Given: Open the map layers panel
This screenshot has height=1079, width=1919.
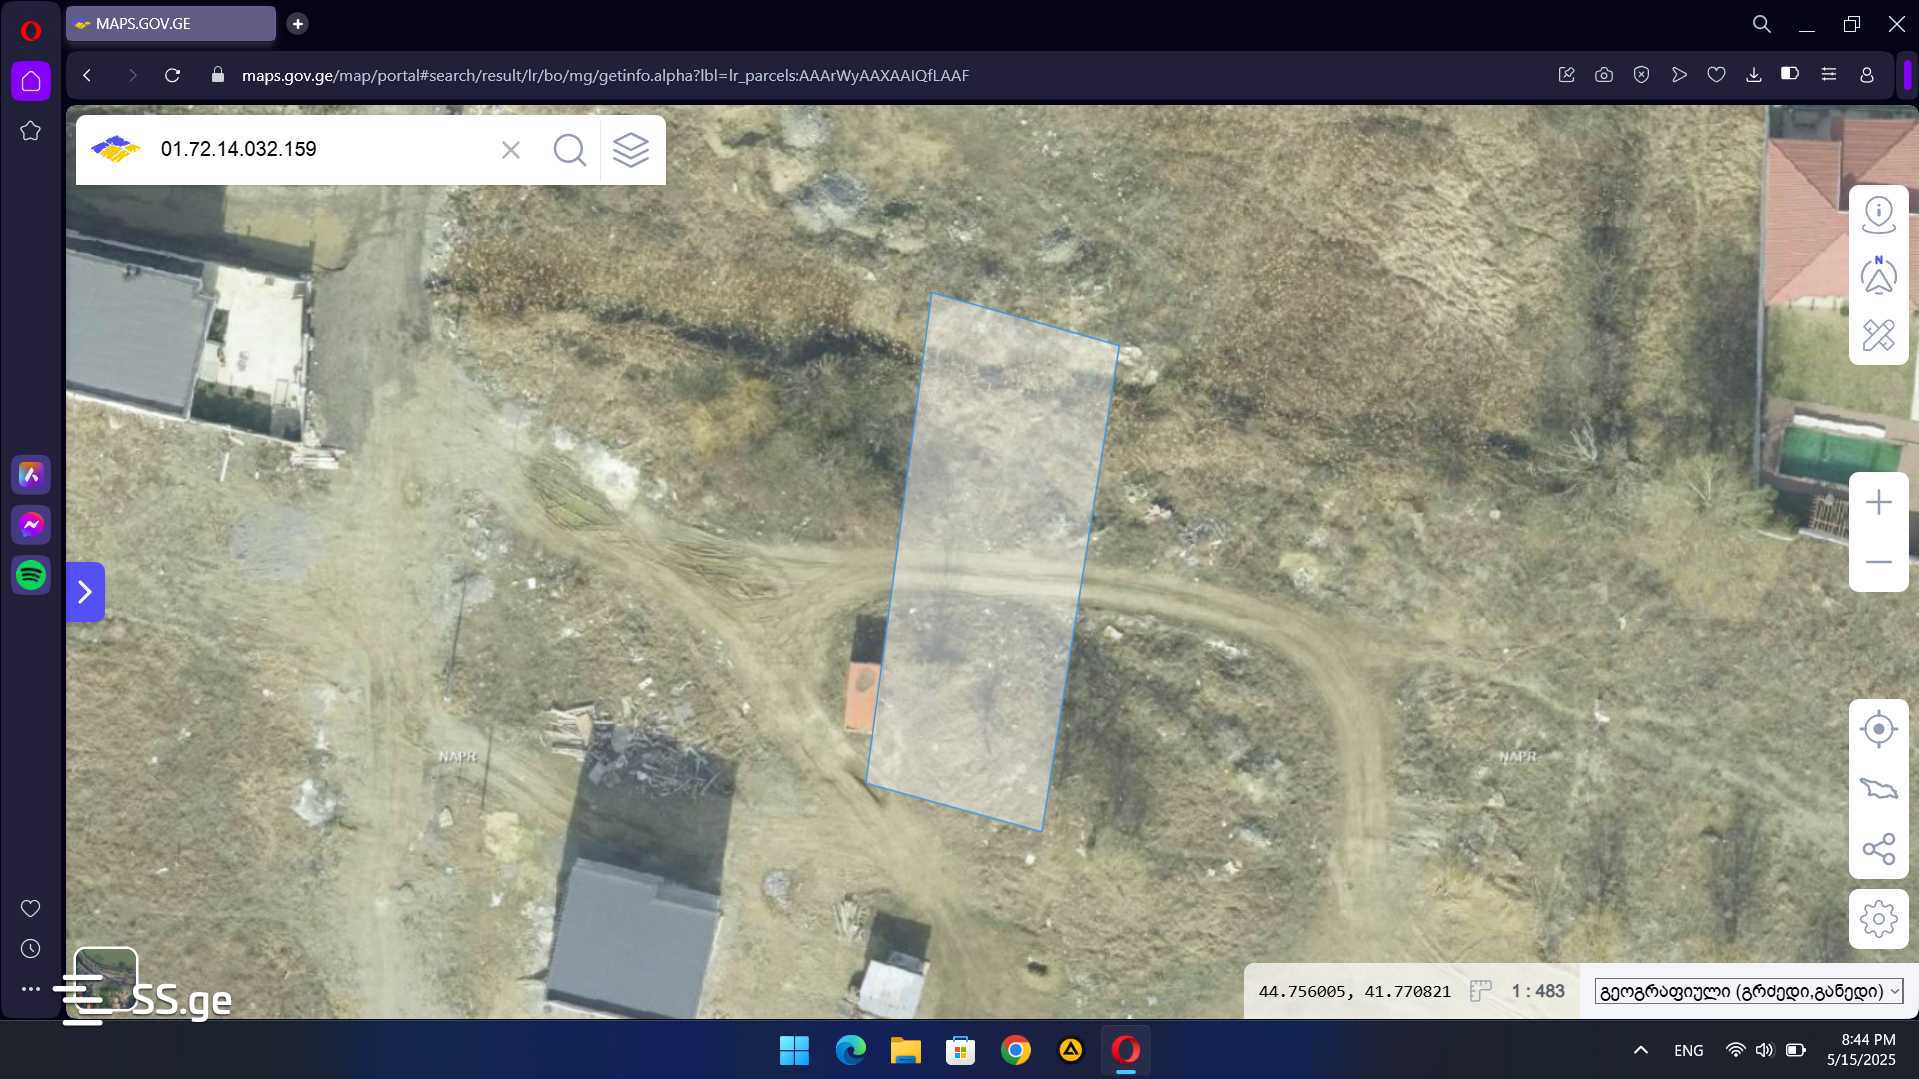Looking at the screenshot, I should pyautogui.click(x=631, y=150).
